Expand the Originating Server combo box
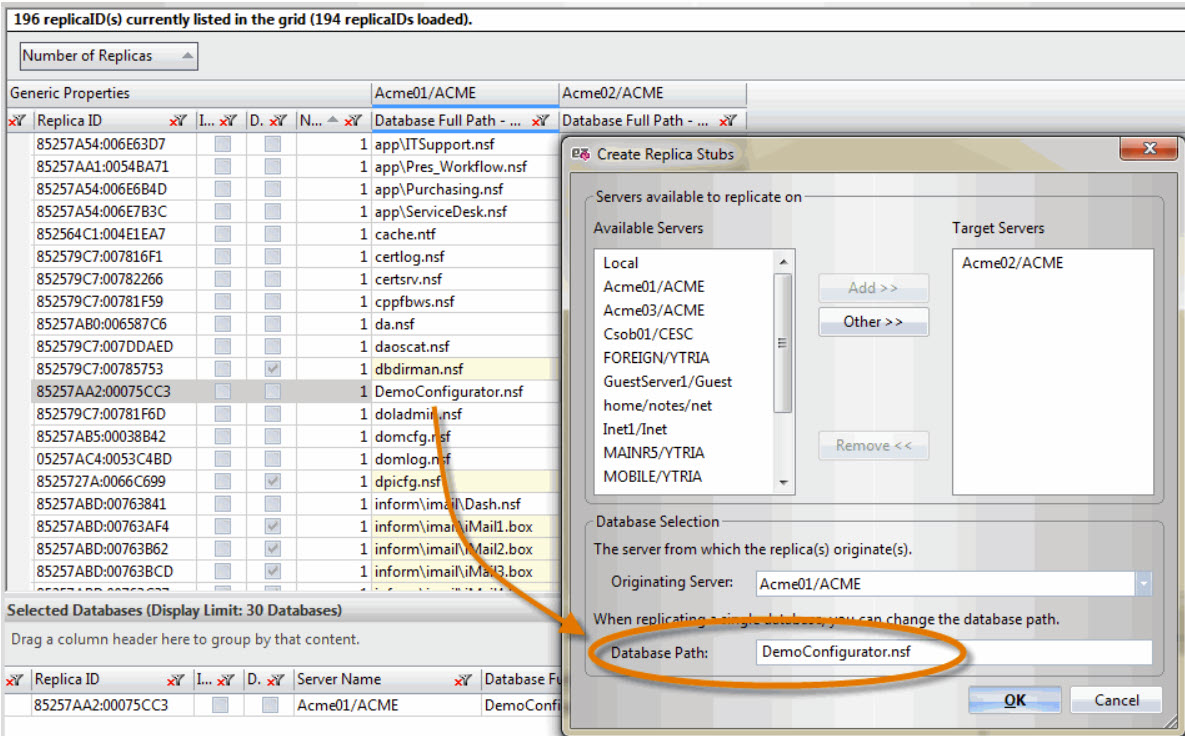 tap(1143, 584)
